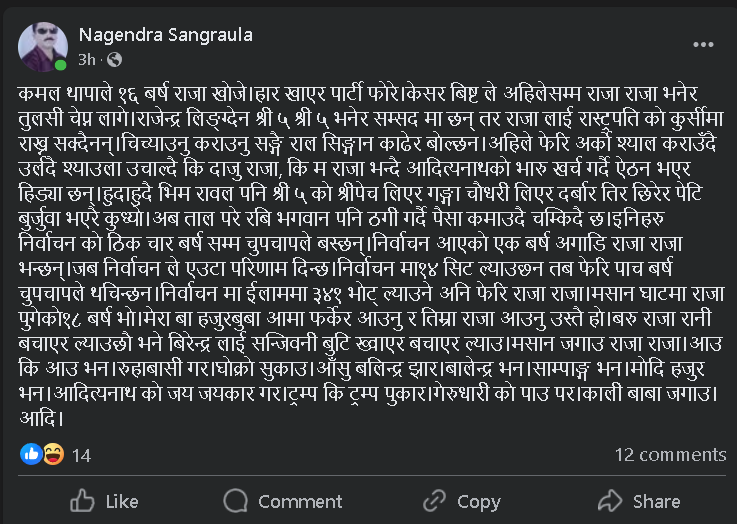Click the green online status dot
The height and width of the screenshot is (524, 737).
[61, 65]
